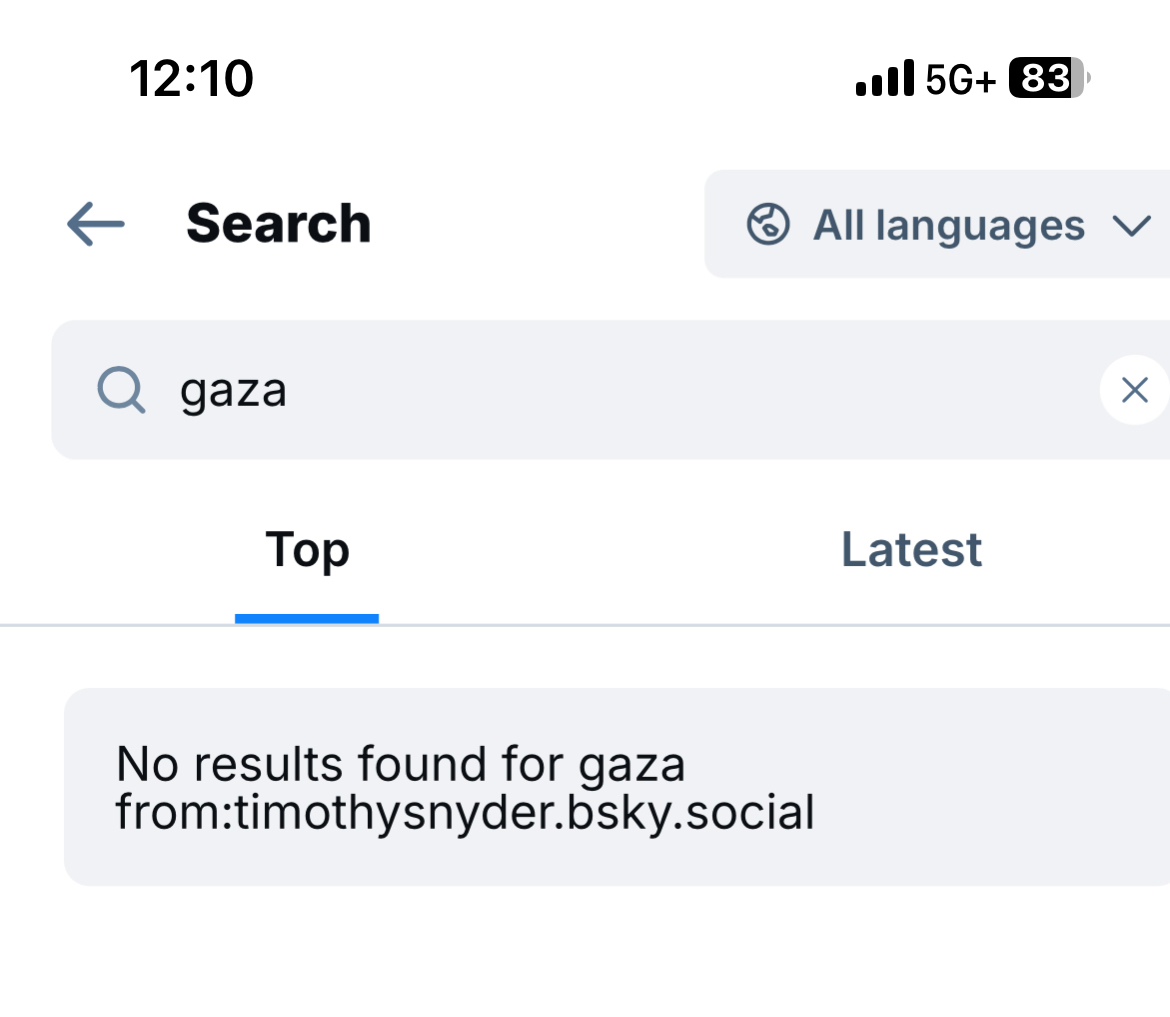1170x1017 pixels.
Task: Expand language list via chevron arrow
Action: (x=1131, y=226)
